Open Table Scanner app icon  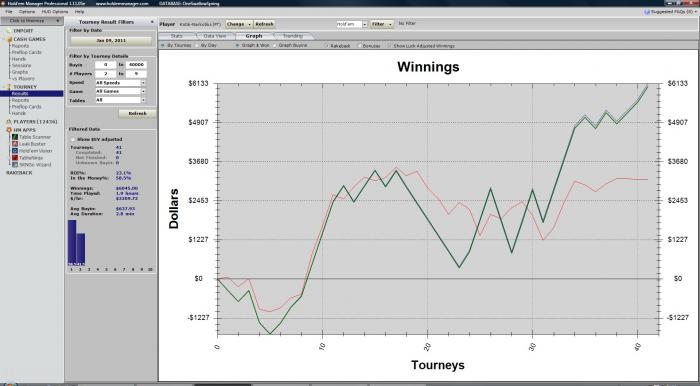(15, 137)
